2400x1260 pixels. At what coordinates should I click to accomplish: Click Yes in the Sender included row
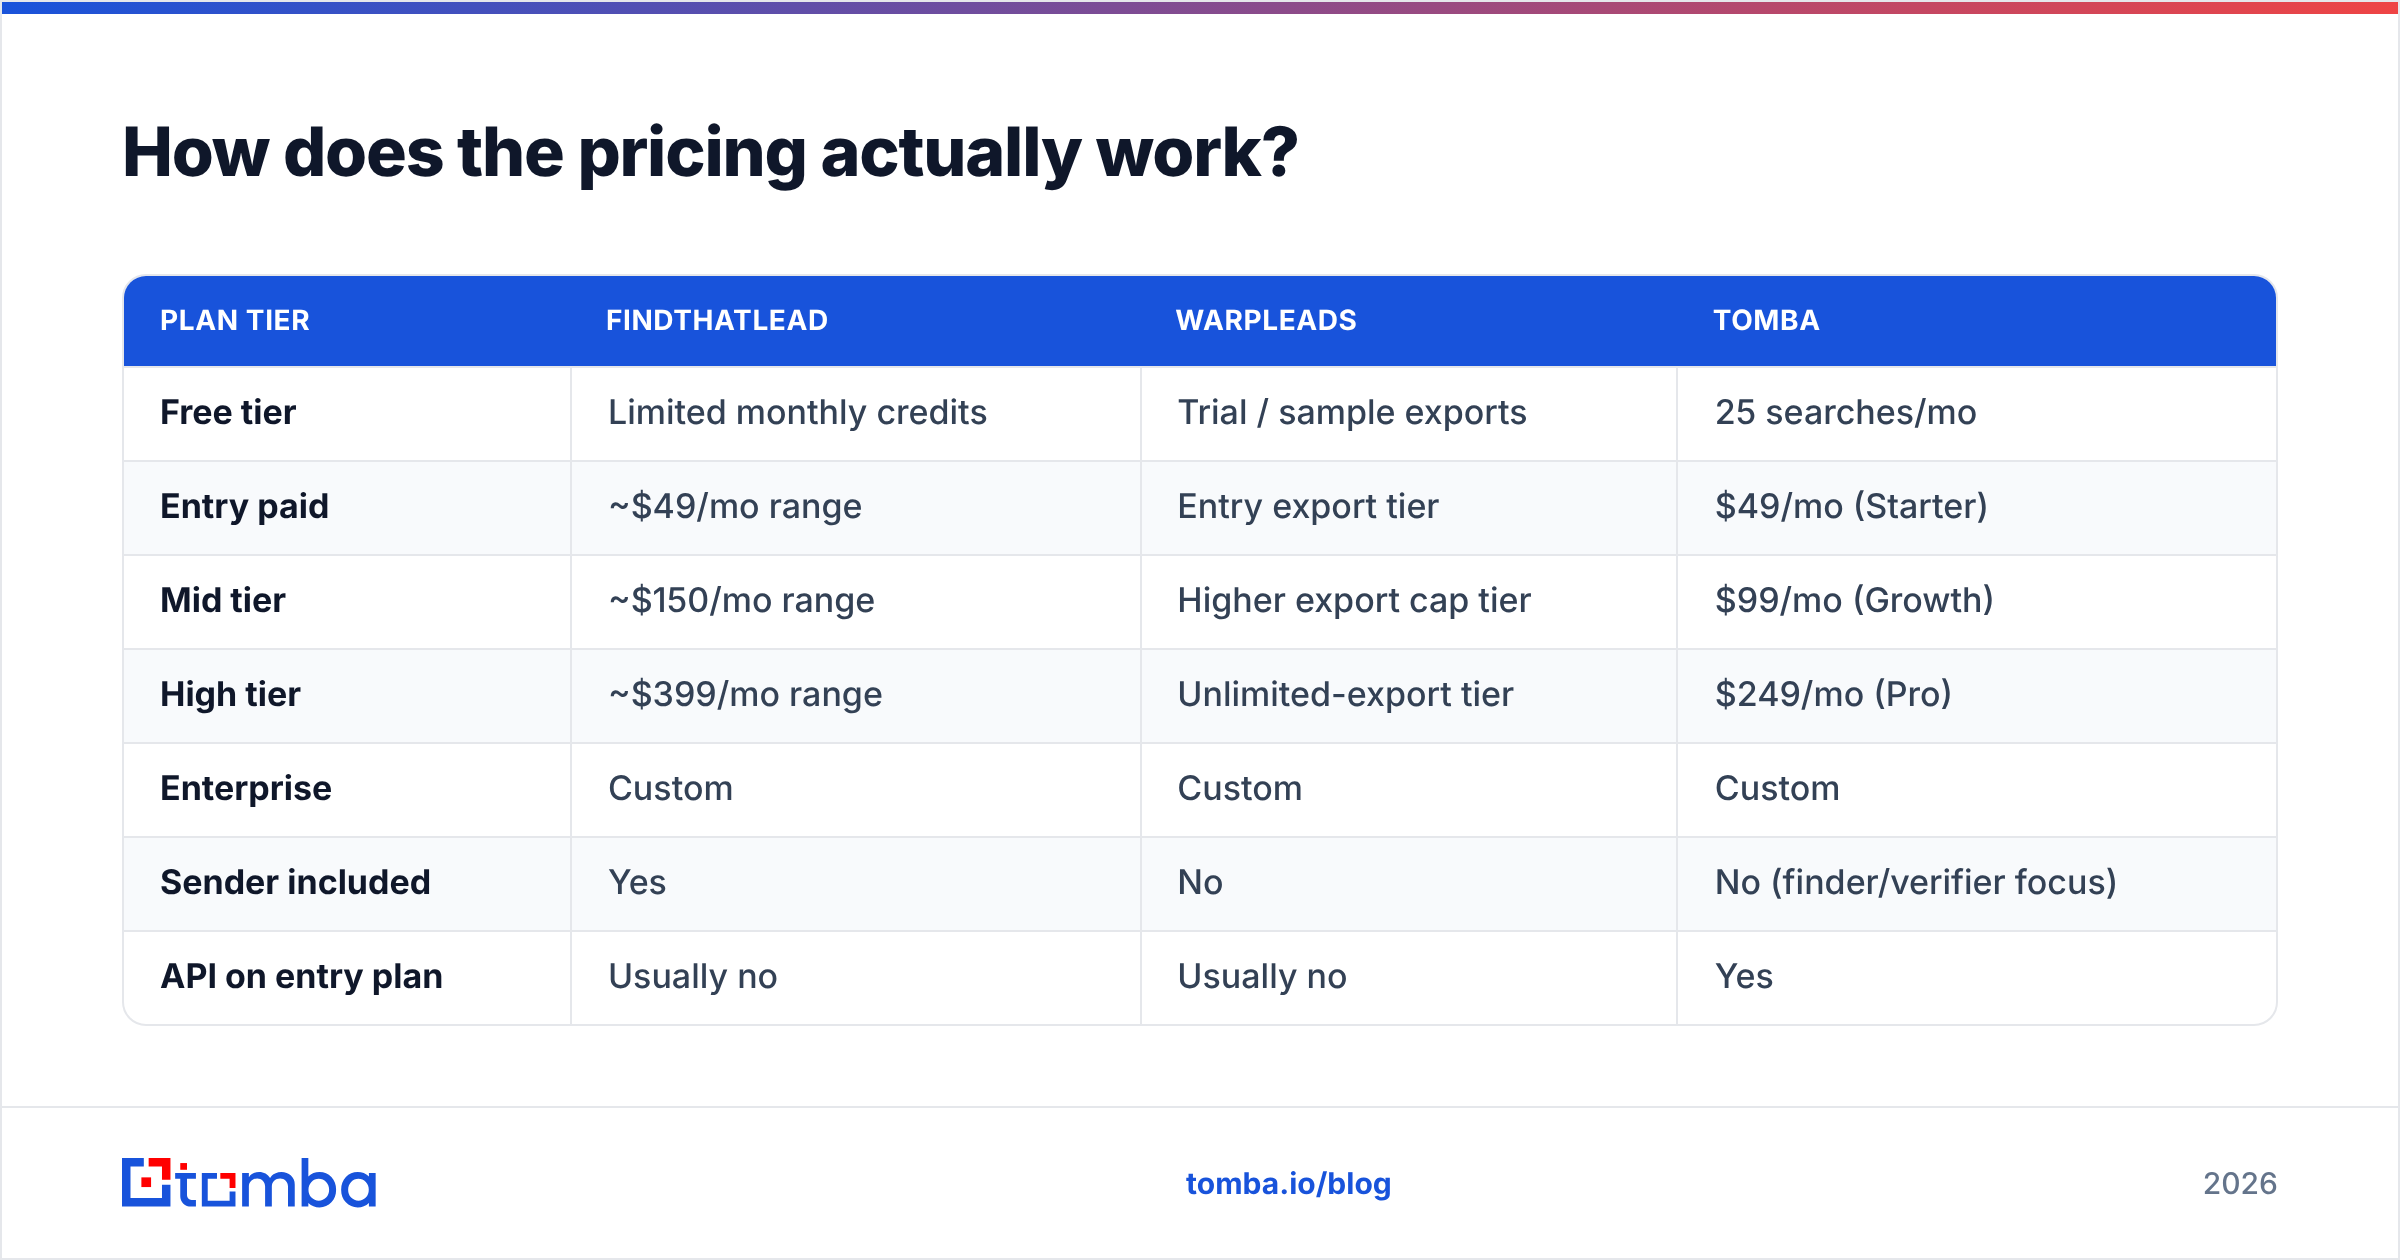pyautogui.click(x=637, y=882)
